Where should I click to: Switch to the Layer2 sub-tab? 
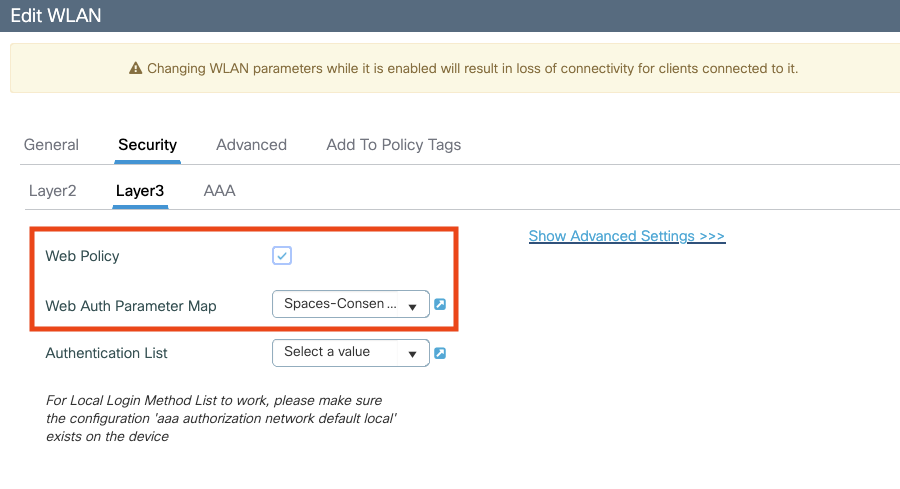coord(52,190)
